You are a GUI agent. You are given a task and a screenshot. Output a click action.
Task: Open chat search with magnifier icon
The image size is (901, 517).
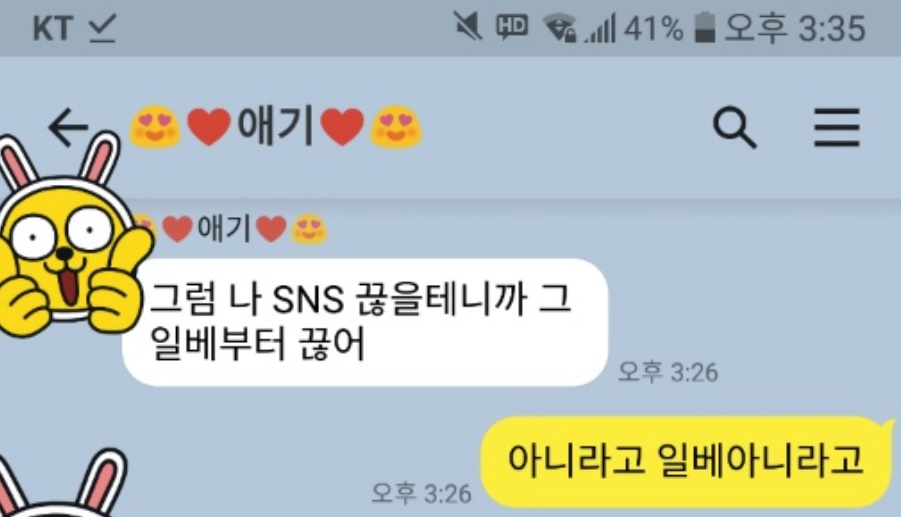click(x=734, y=128)
